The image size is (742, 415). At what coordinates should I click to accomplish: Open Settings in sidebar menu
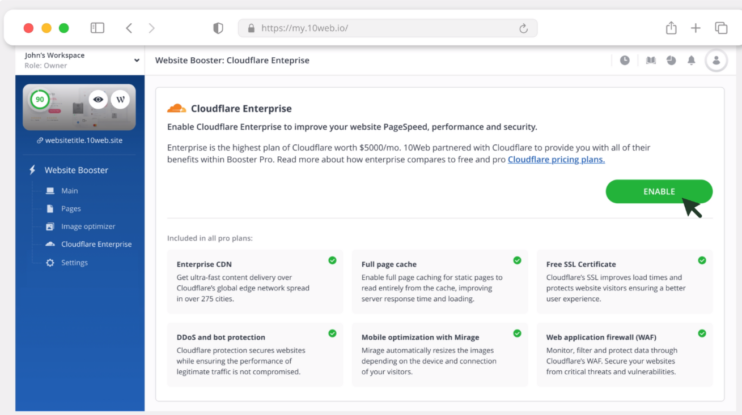tap(74, 263)
